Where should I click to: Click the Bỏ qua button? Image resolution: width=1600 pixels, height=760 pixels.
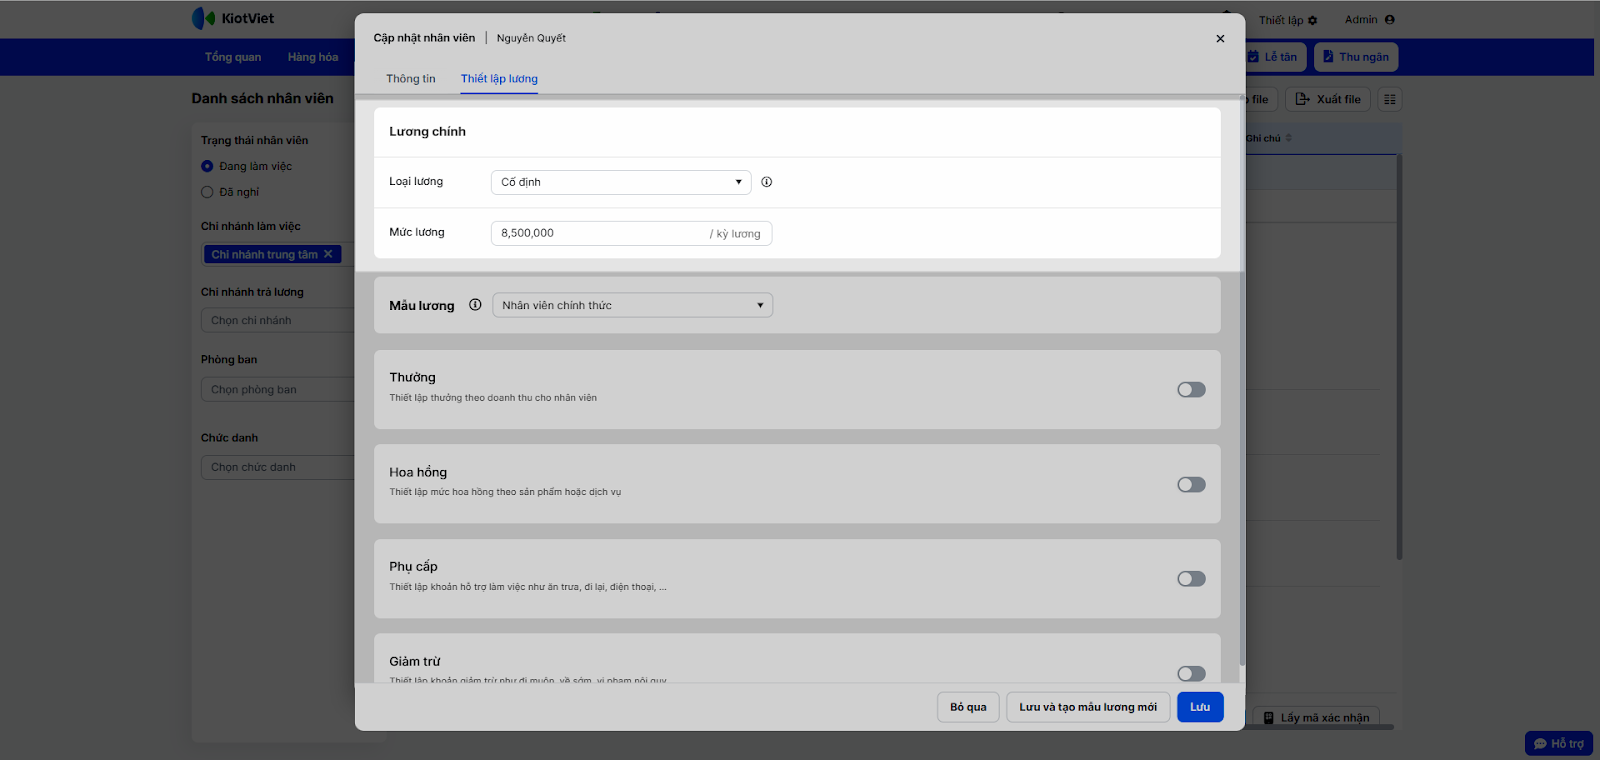(x=968, y=707)
